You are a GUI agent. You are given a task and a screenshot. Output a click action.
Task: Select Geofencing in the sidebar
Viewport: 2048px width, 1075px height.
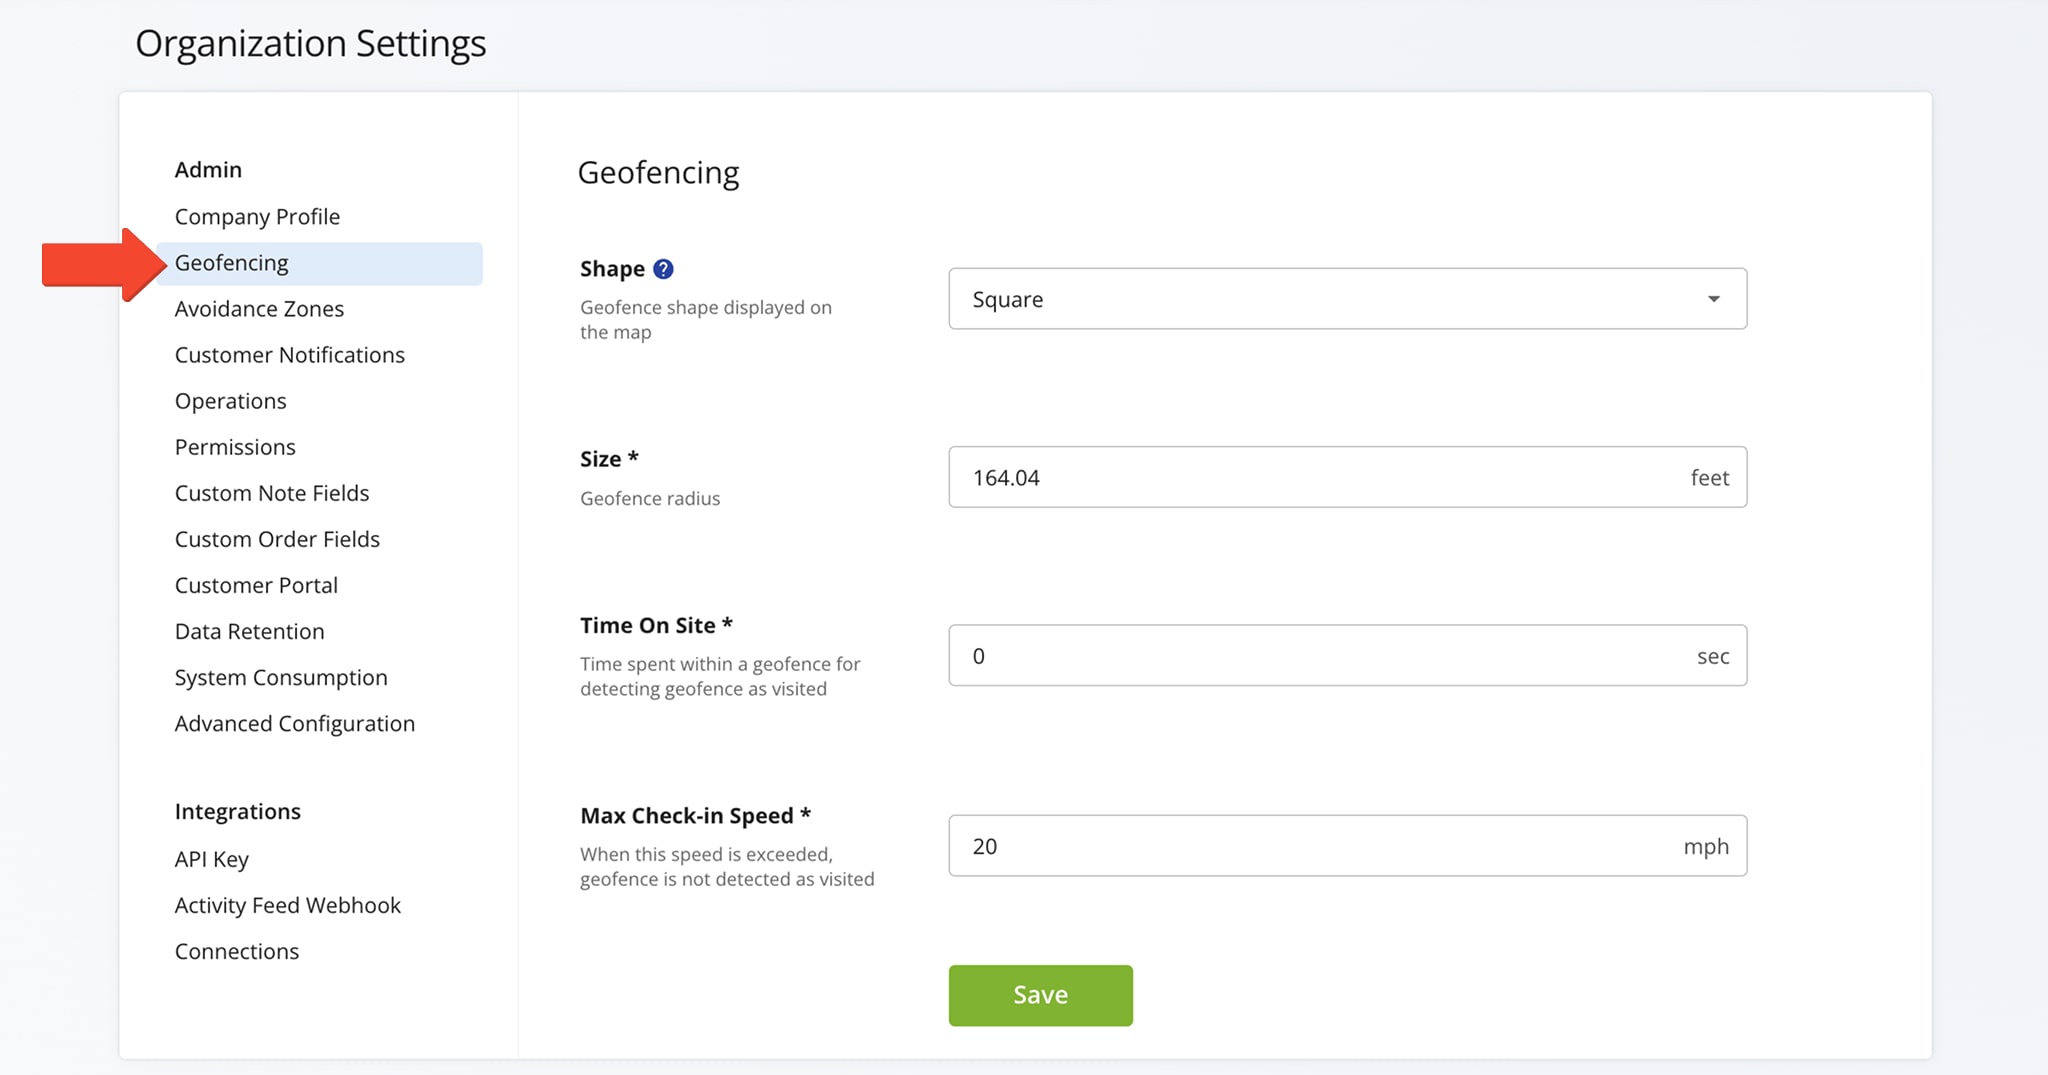(232, 263)
